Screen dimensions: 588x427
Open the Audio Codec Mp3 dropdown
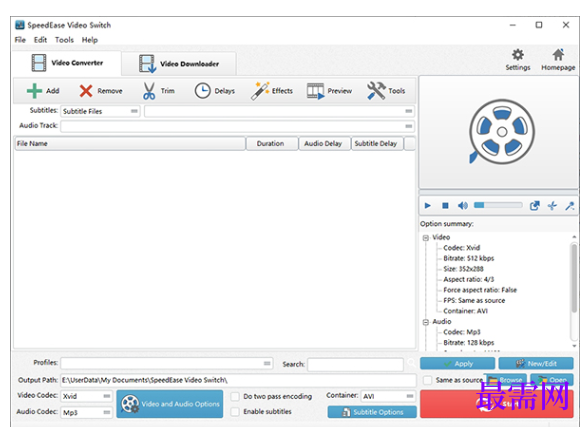87,412
